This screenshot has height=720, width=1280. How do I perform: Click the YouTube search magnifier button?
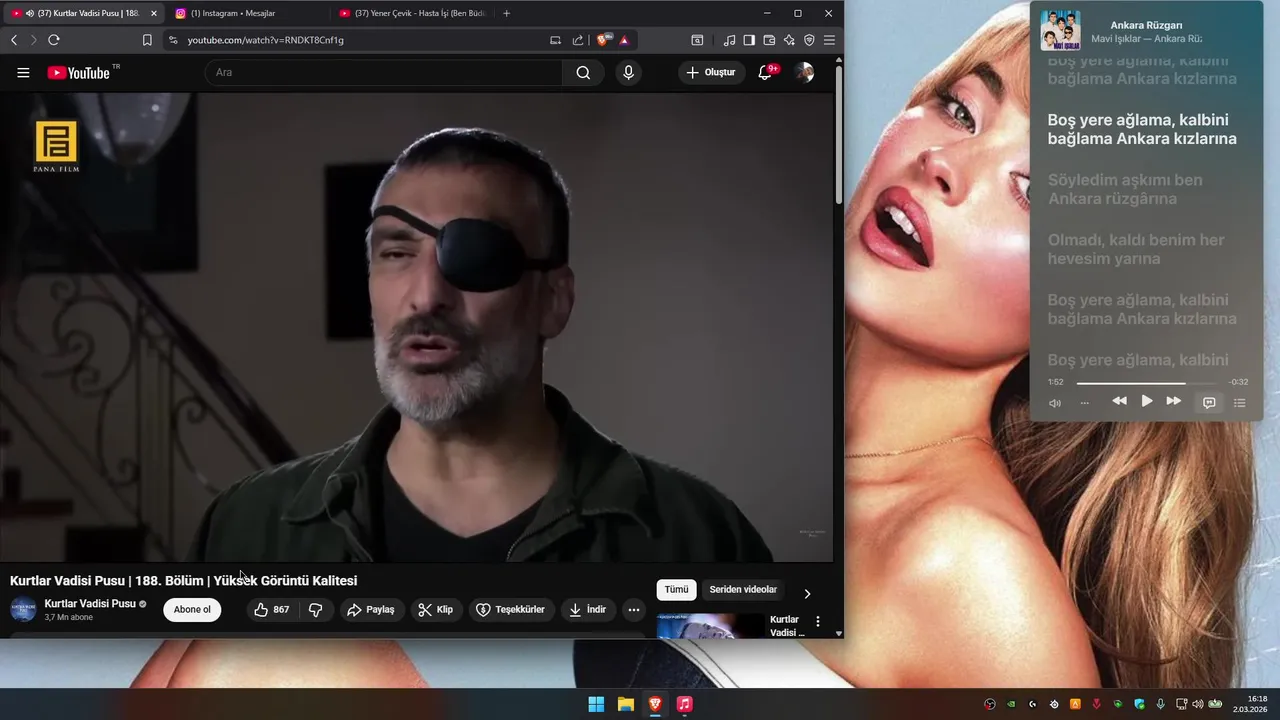tap(583, 72)
